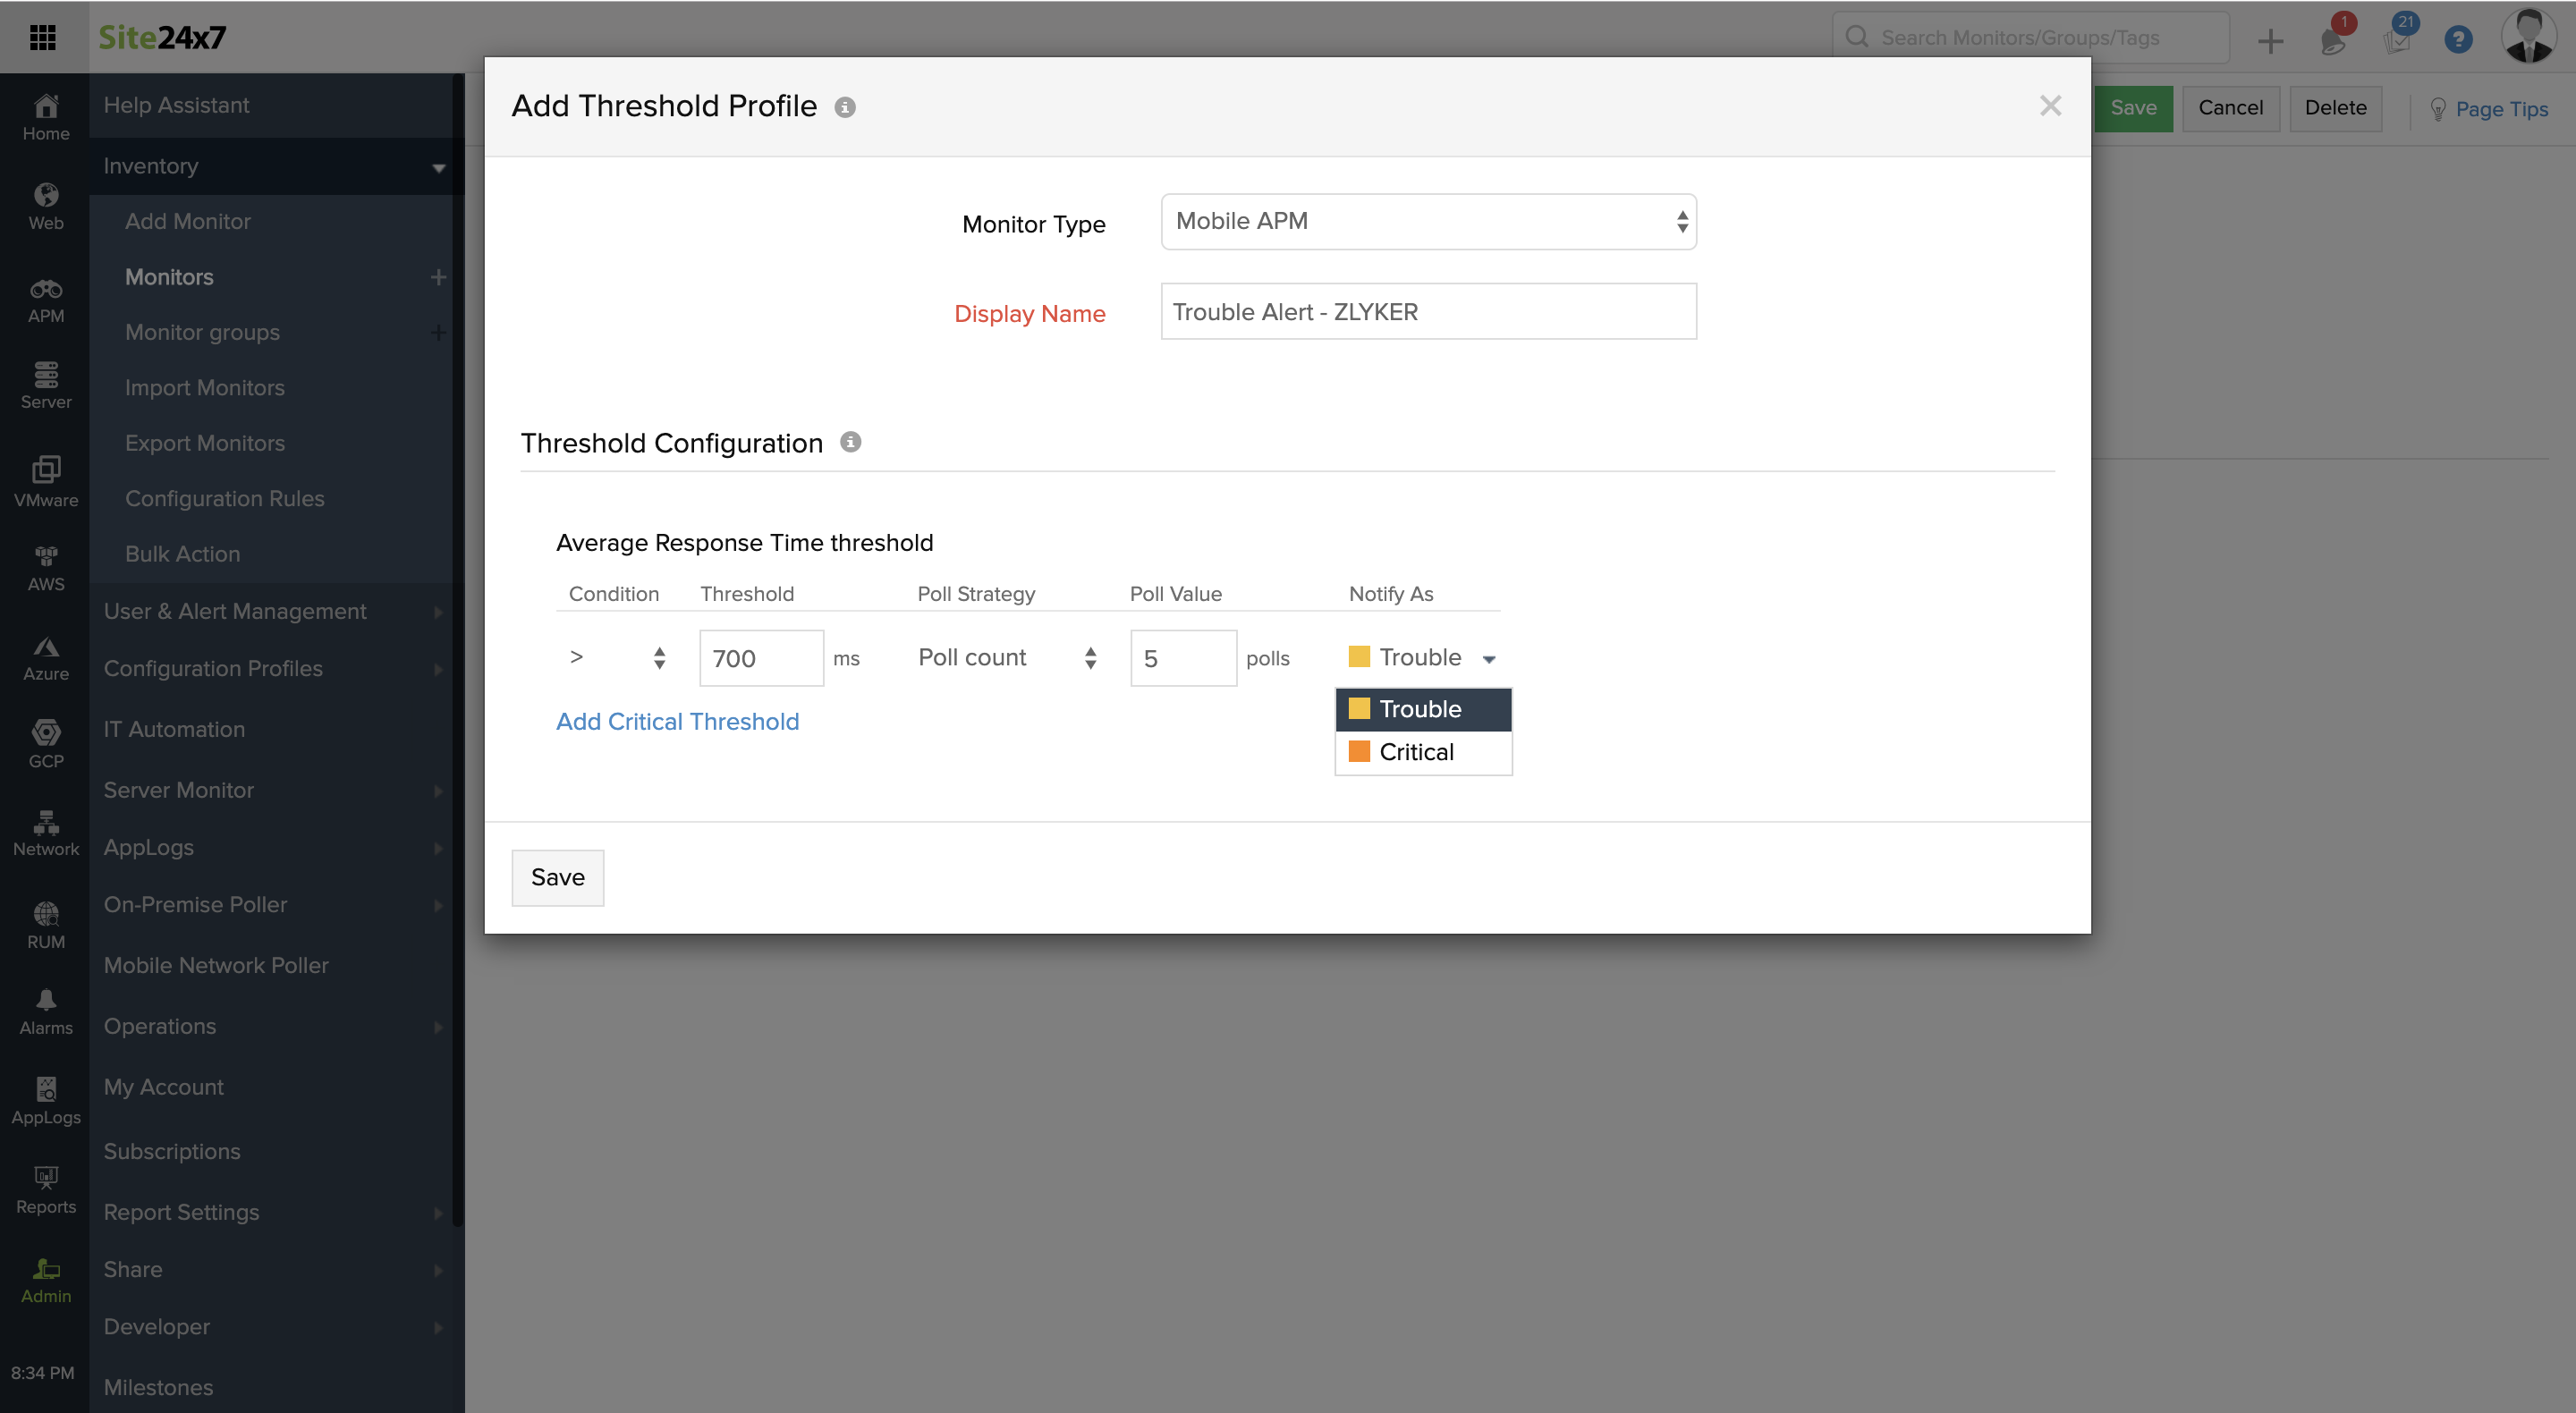Open the help question mark icon
This screenshot has height=1413, width=2576.
tap(2457, 39)
